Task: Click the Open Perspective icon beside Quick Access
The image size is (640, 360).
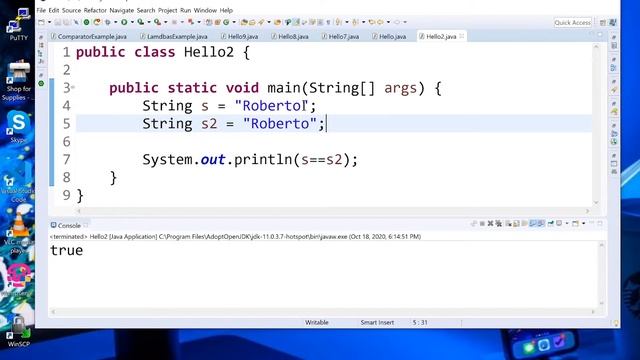Action: click(x=603, y=23)
